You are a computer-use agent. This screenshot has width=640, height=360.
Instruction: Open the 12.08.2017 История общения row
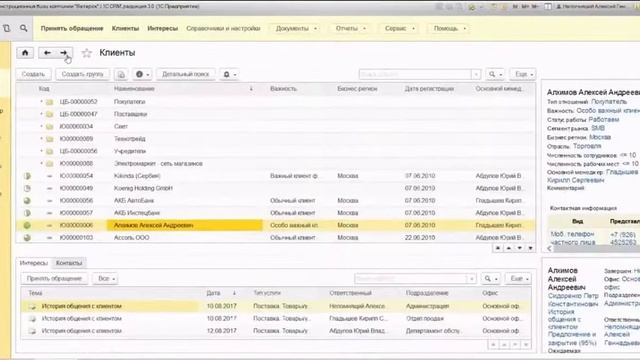coord(276,331)
